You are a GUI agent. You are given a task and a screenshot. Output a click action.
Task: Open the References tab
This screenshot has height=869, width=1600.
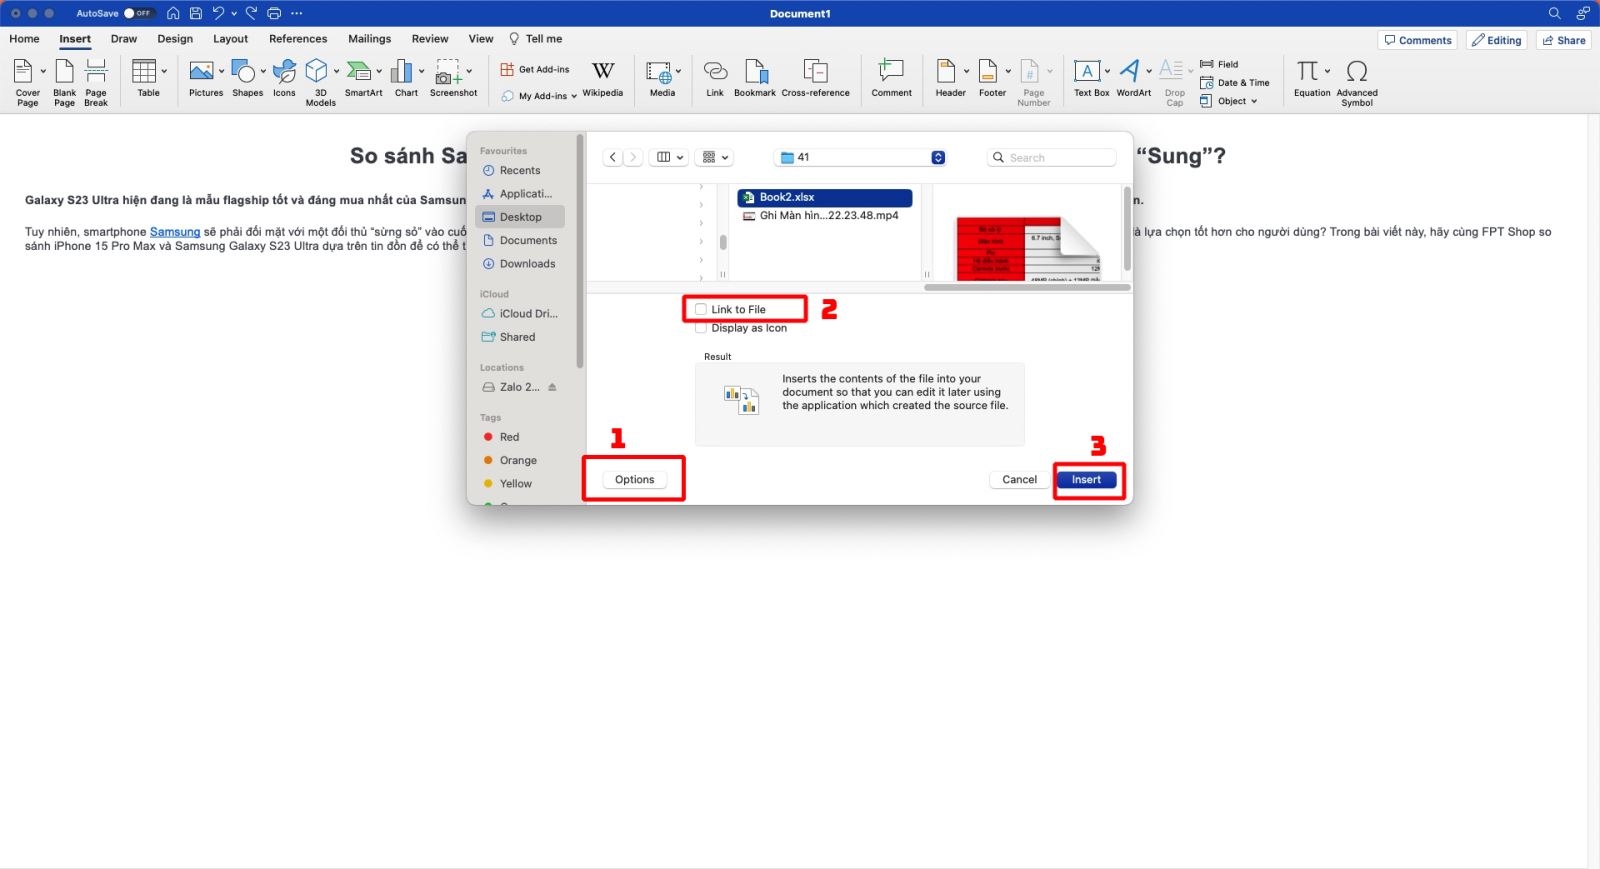coord(298,39)
